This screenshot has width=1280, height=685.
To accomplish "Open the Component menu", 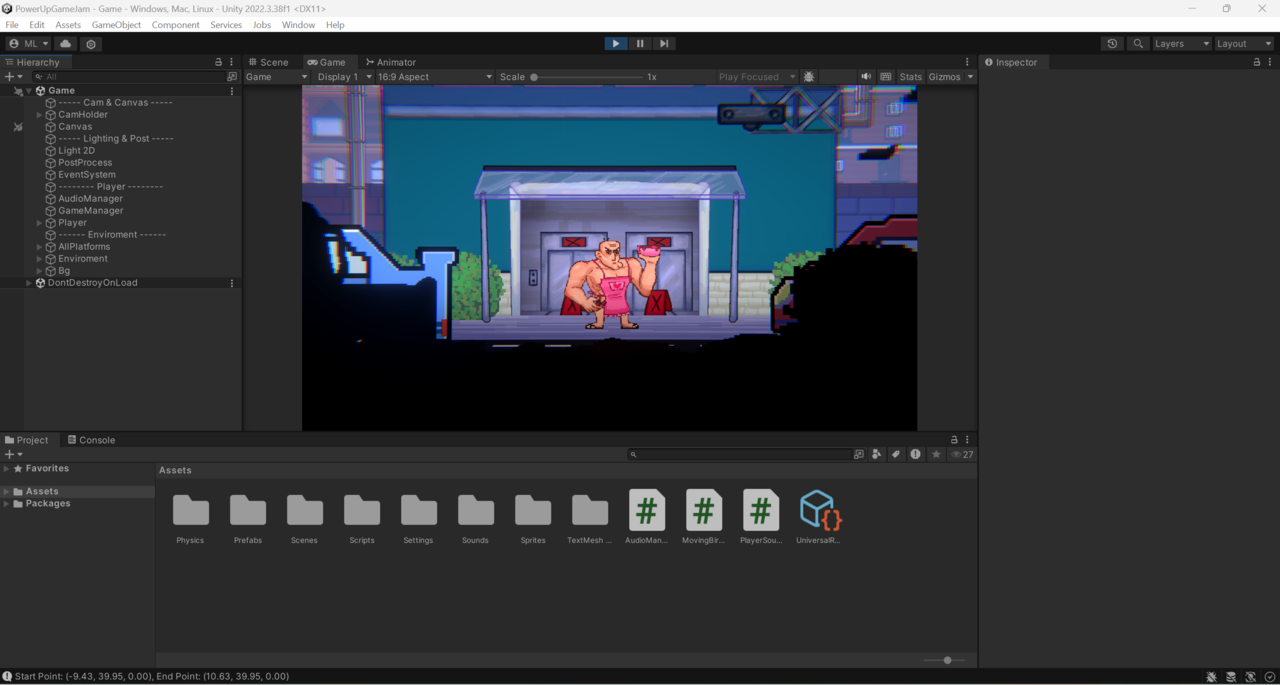I will point(175,25).
